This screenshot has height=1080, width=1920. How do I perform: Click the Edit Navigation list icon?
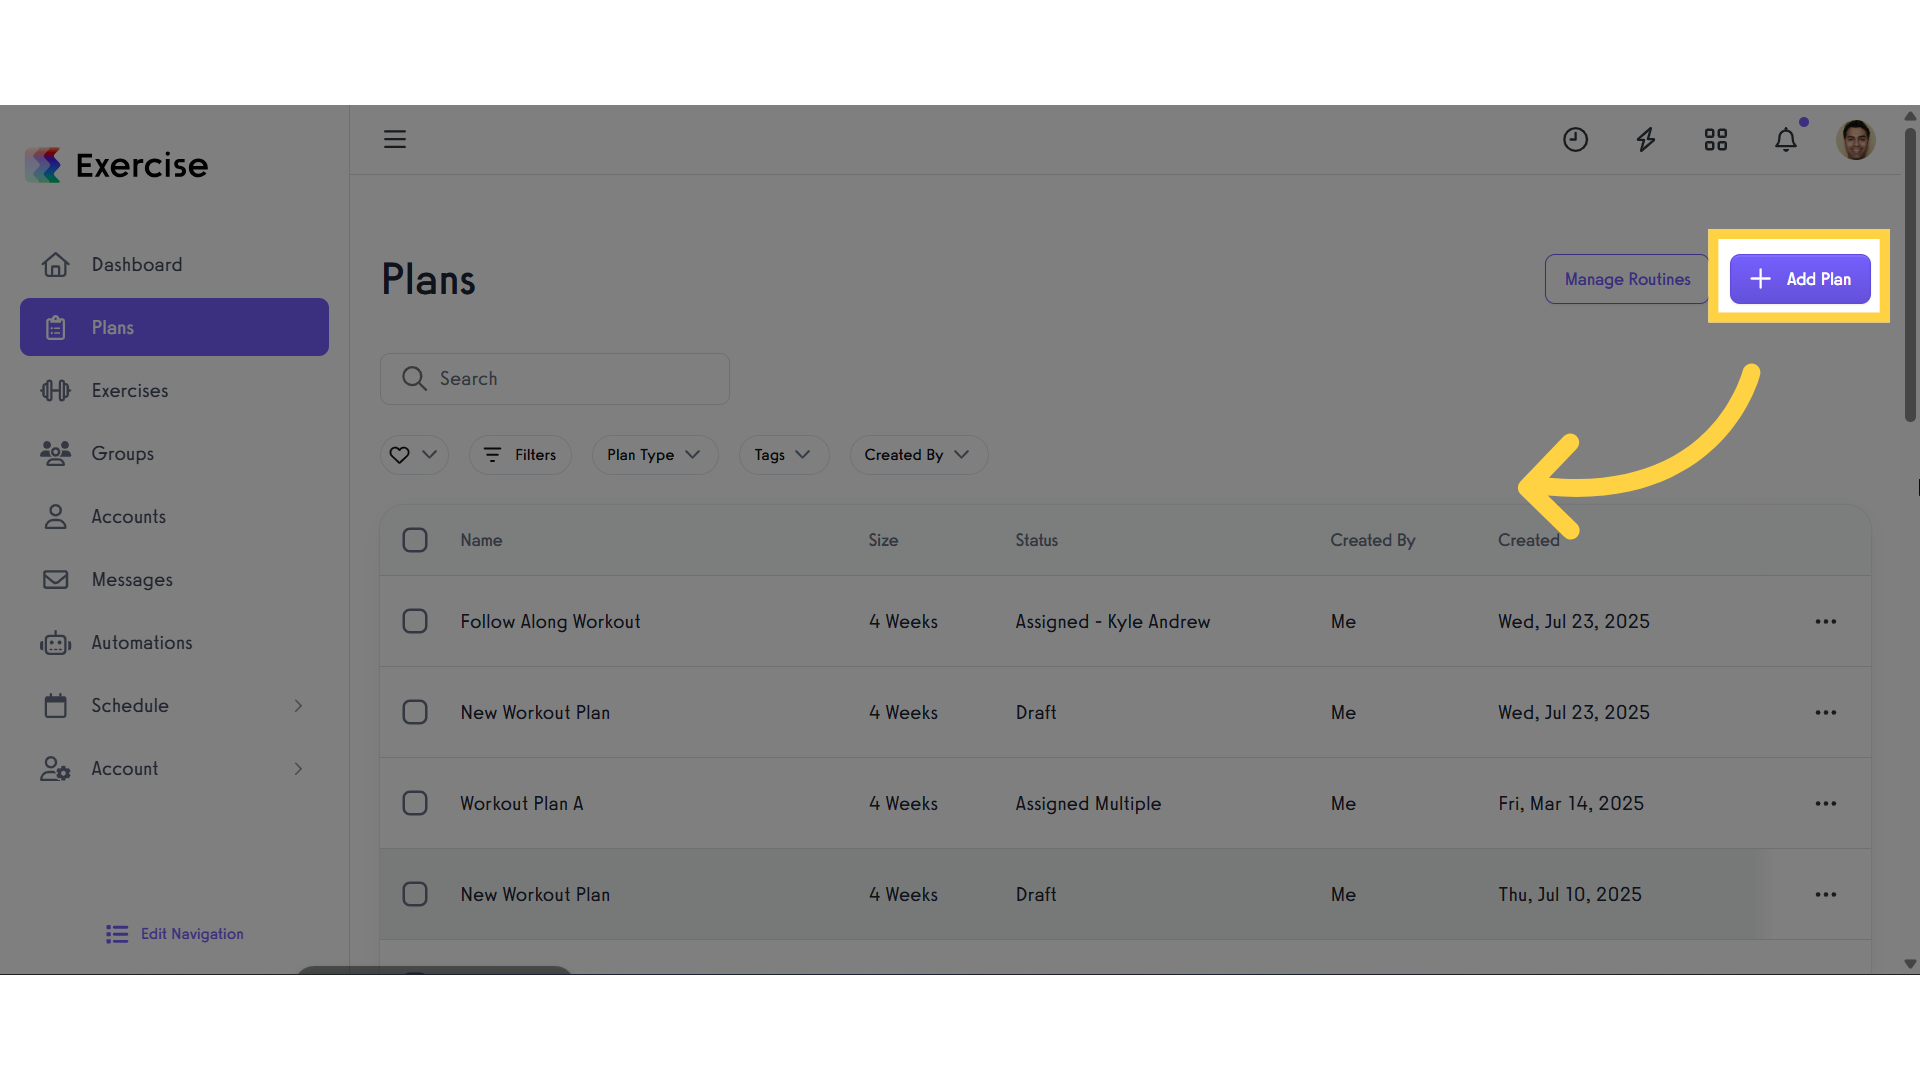(x=117, y=934)
